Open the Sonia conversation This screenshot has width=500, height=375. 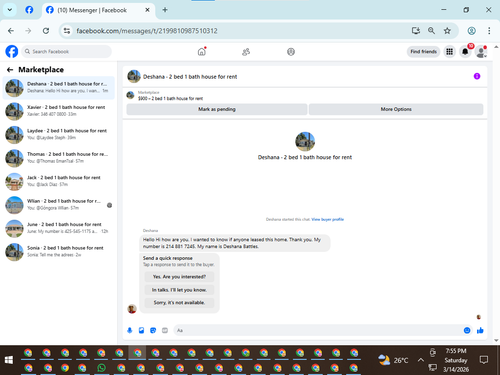tap(59, 252)
